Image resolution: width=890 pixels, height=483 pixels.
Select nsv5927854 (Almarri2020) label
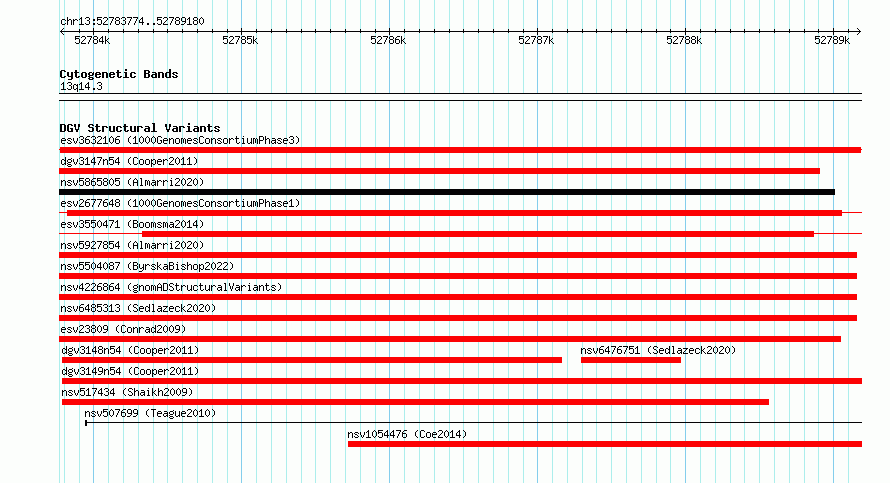[x=132, y=245]
